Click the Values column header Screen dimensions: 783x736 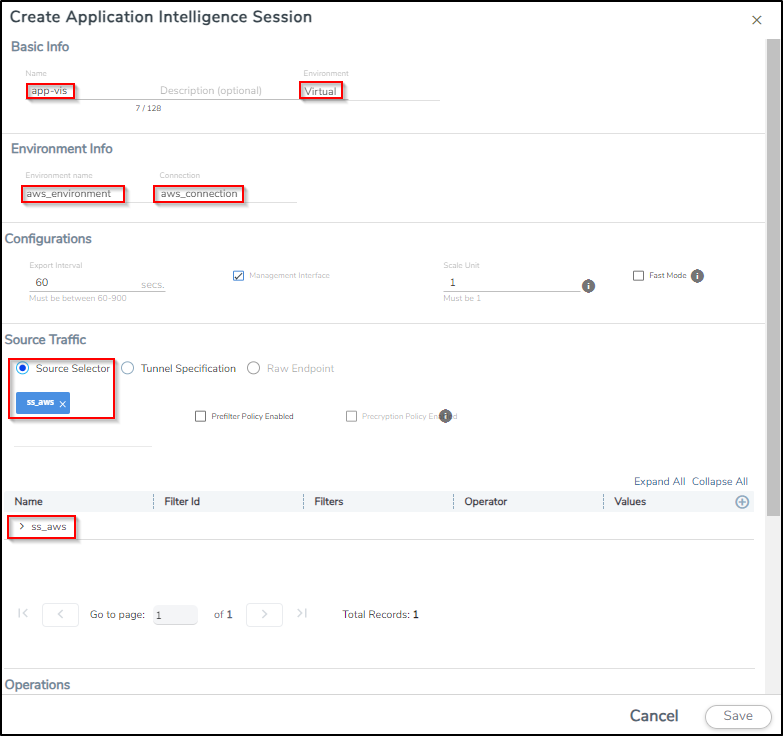[630, 501]
